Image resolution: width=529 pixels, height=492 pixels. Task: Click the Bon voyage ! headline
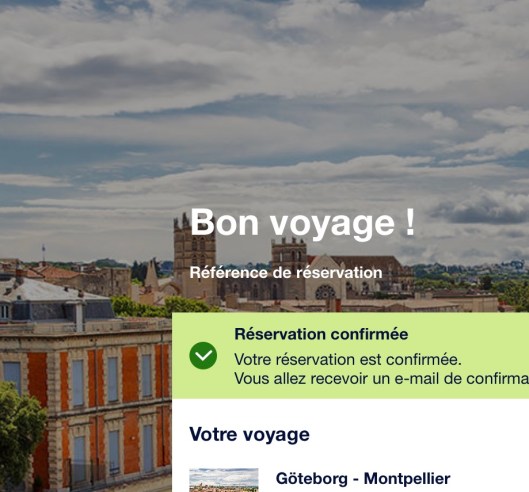click(303, 223)
